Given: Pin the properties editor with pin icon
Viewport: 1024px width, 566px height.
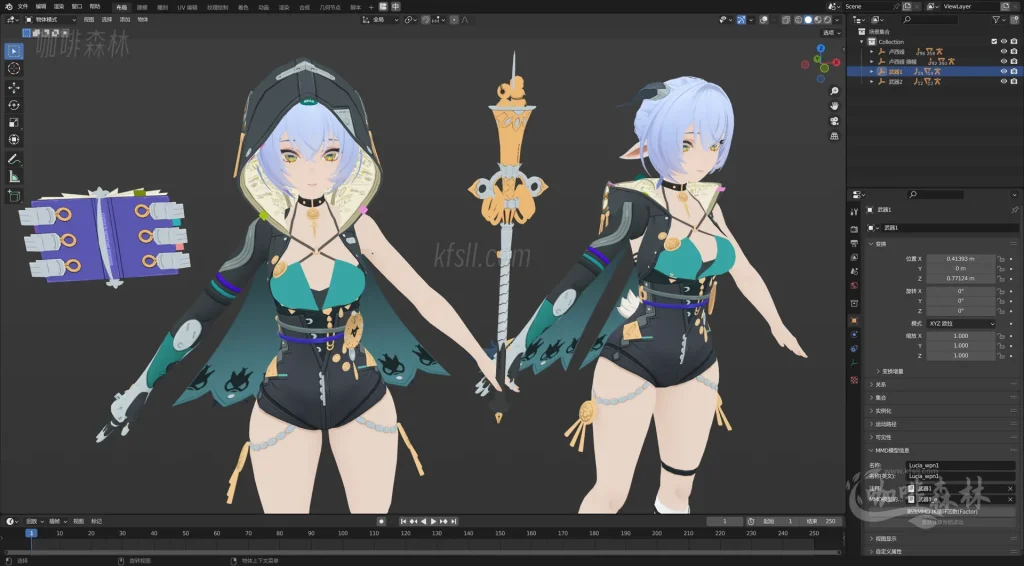Looking at the screenshot, I should coord(1014,210).
